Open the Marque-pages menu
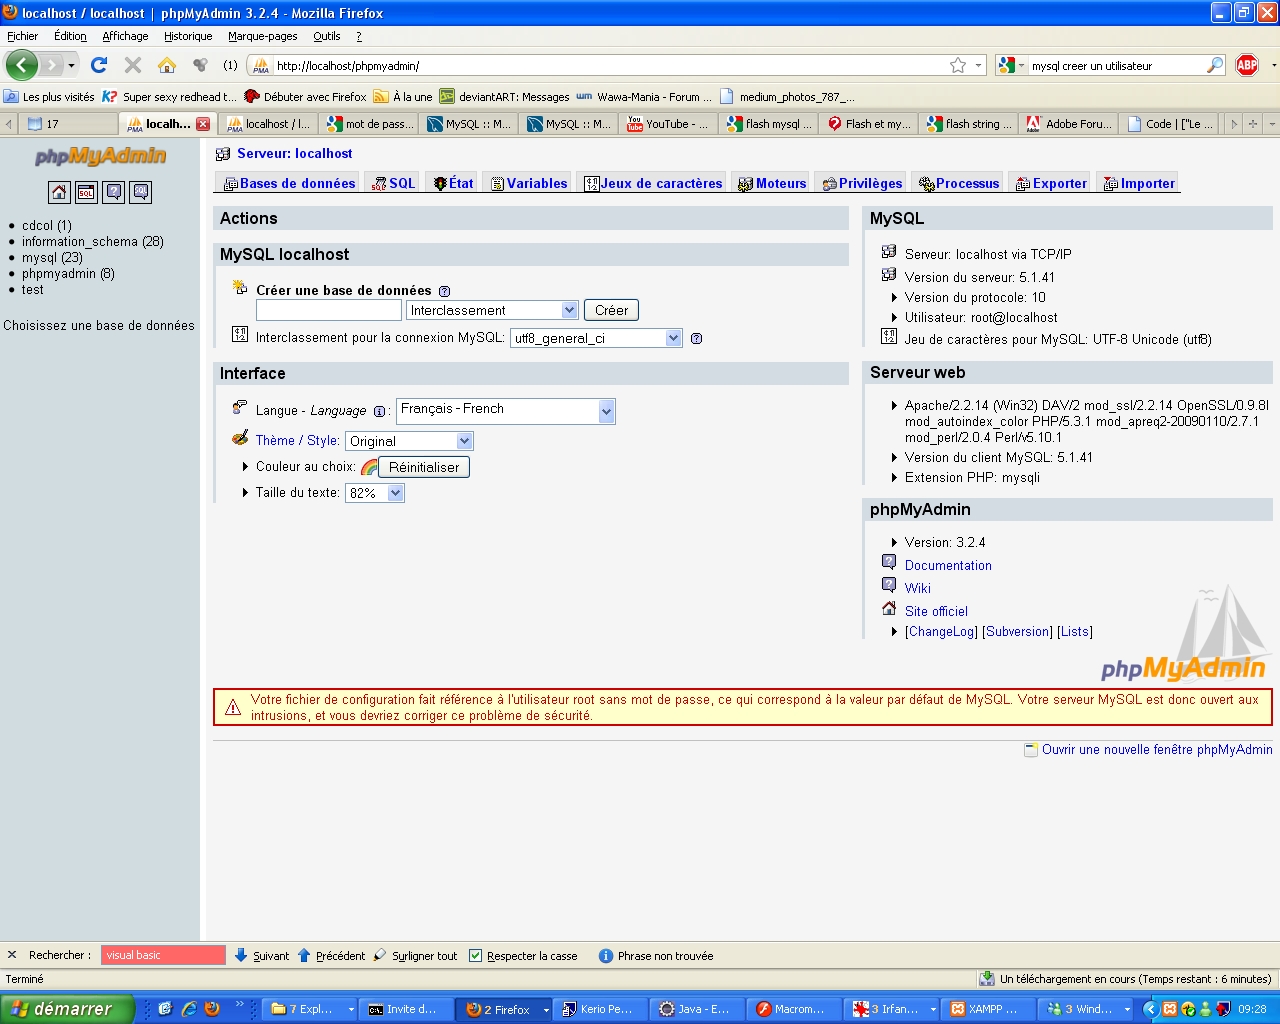Viewport: 1280px width, 1024px height. (x=262, y=36)
